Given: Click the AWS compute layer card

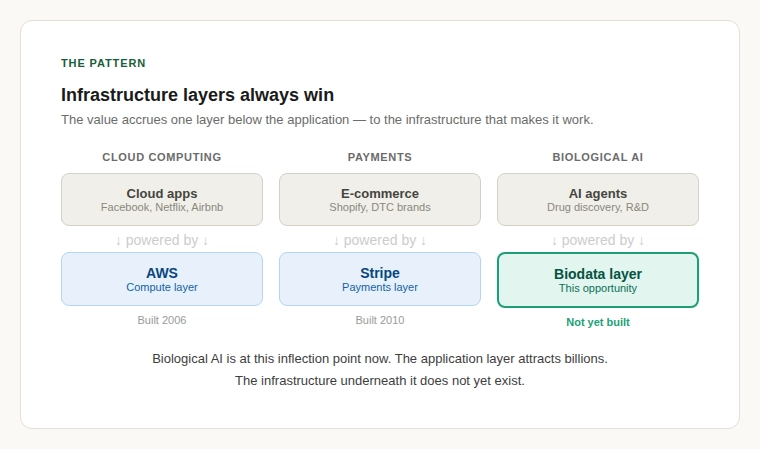Looking at the screenshot, I should pyautogui.click(x=162, y=279).
